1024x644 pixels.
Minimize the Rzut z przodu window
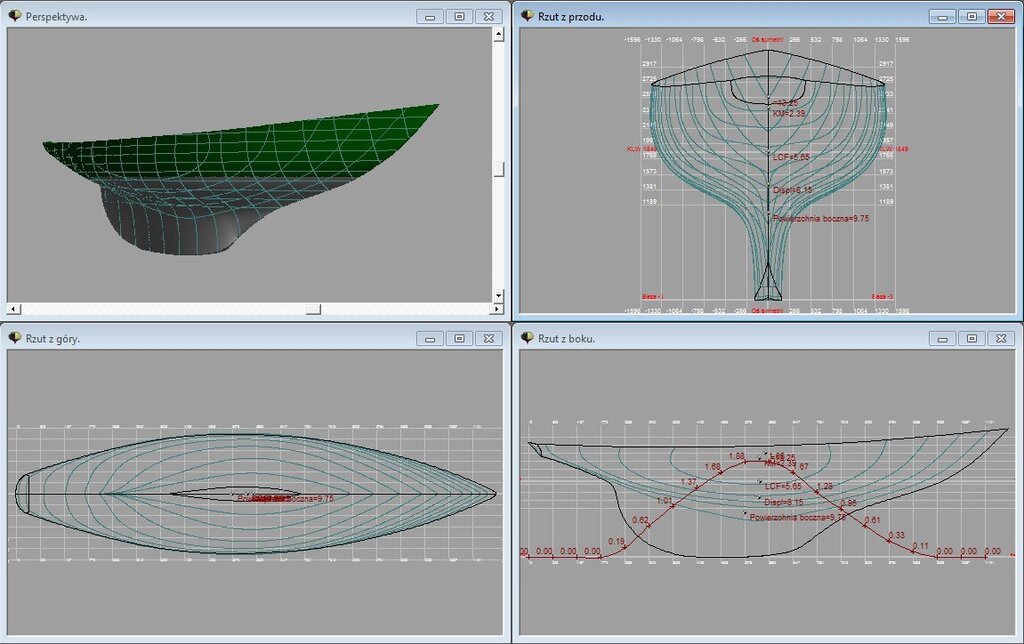point(942,16)
